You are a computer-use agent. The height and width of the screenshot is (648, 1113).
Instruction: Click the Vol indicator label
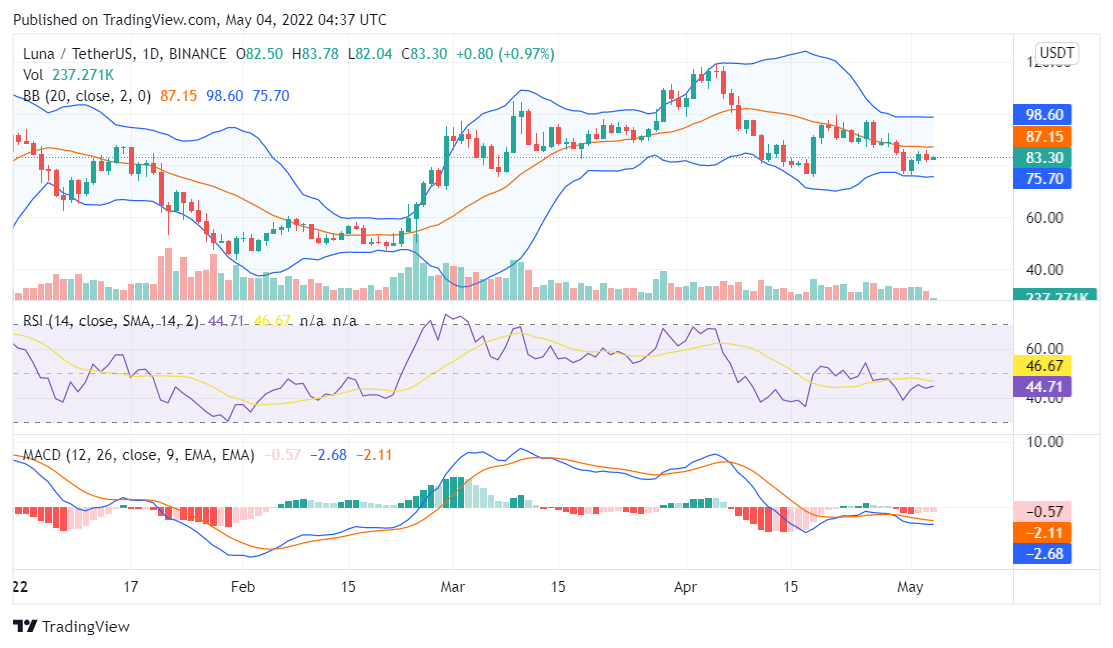tap(31, 74)
